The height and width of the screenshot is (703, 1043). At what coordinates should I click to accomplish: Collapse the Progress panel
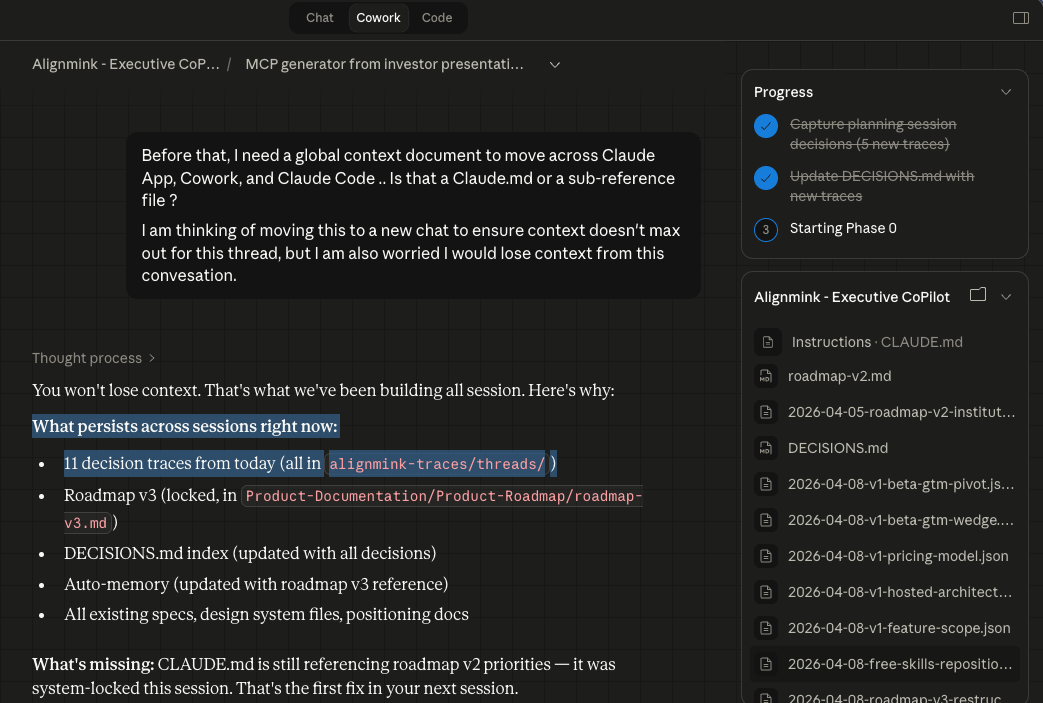pyautogui.click(x=1006, y=92)
